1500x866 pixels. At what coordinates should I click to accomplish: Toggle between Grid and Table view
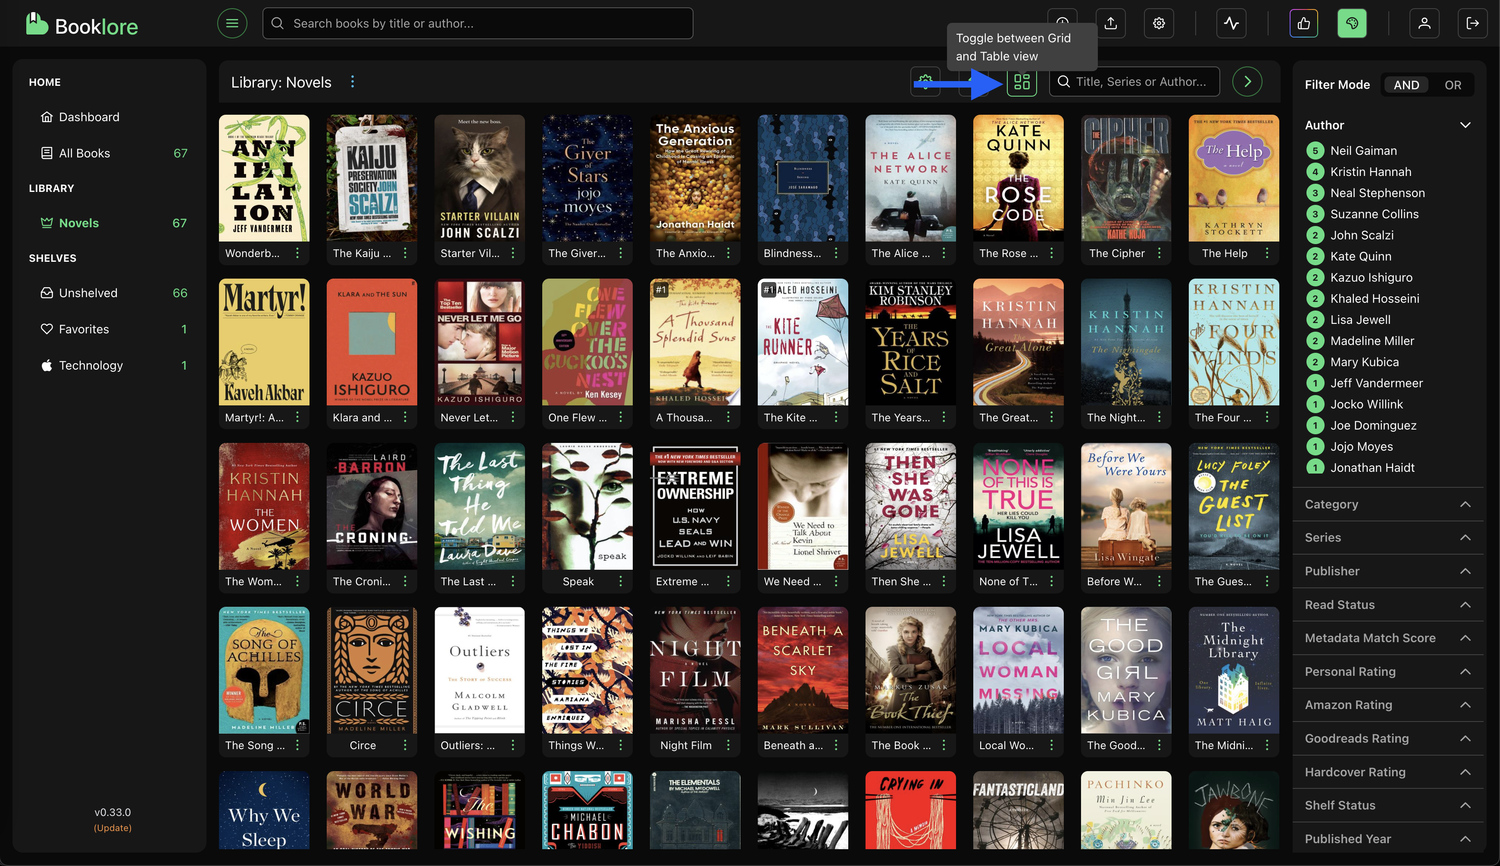coord(1021,82)
